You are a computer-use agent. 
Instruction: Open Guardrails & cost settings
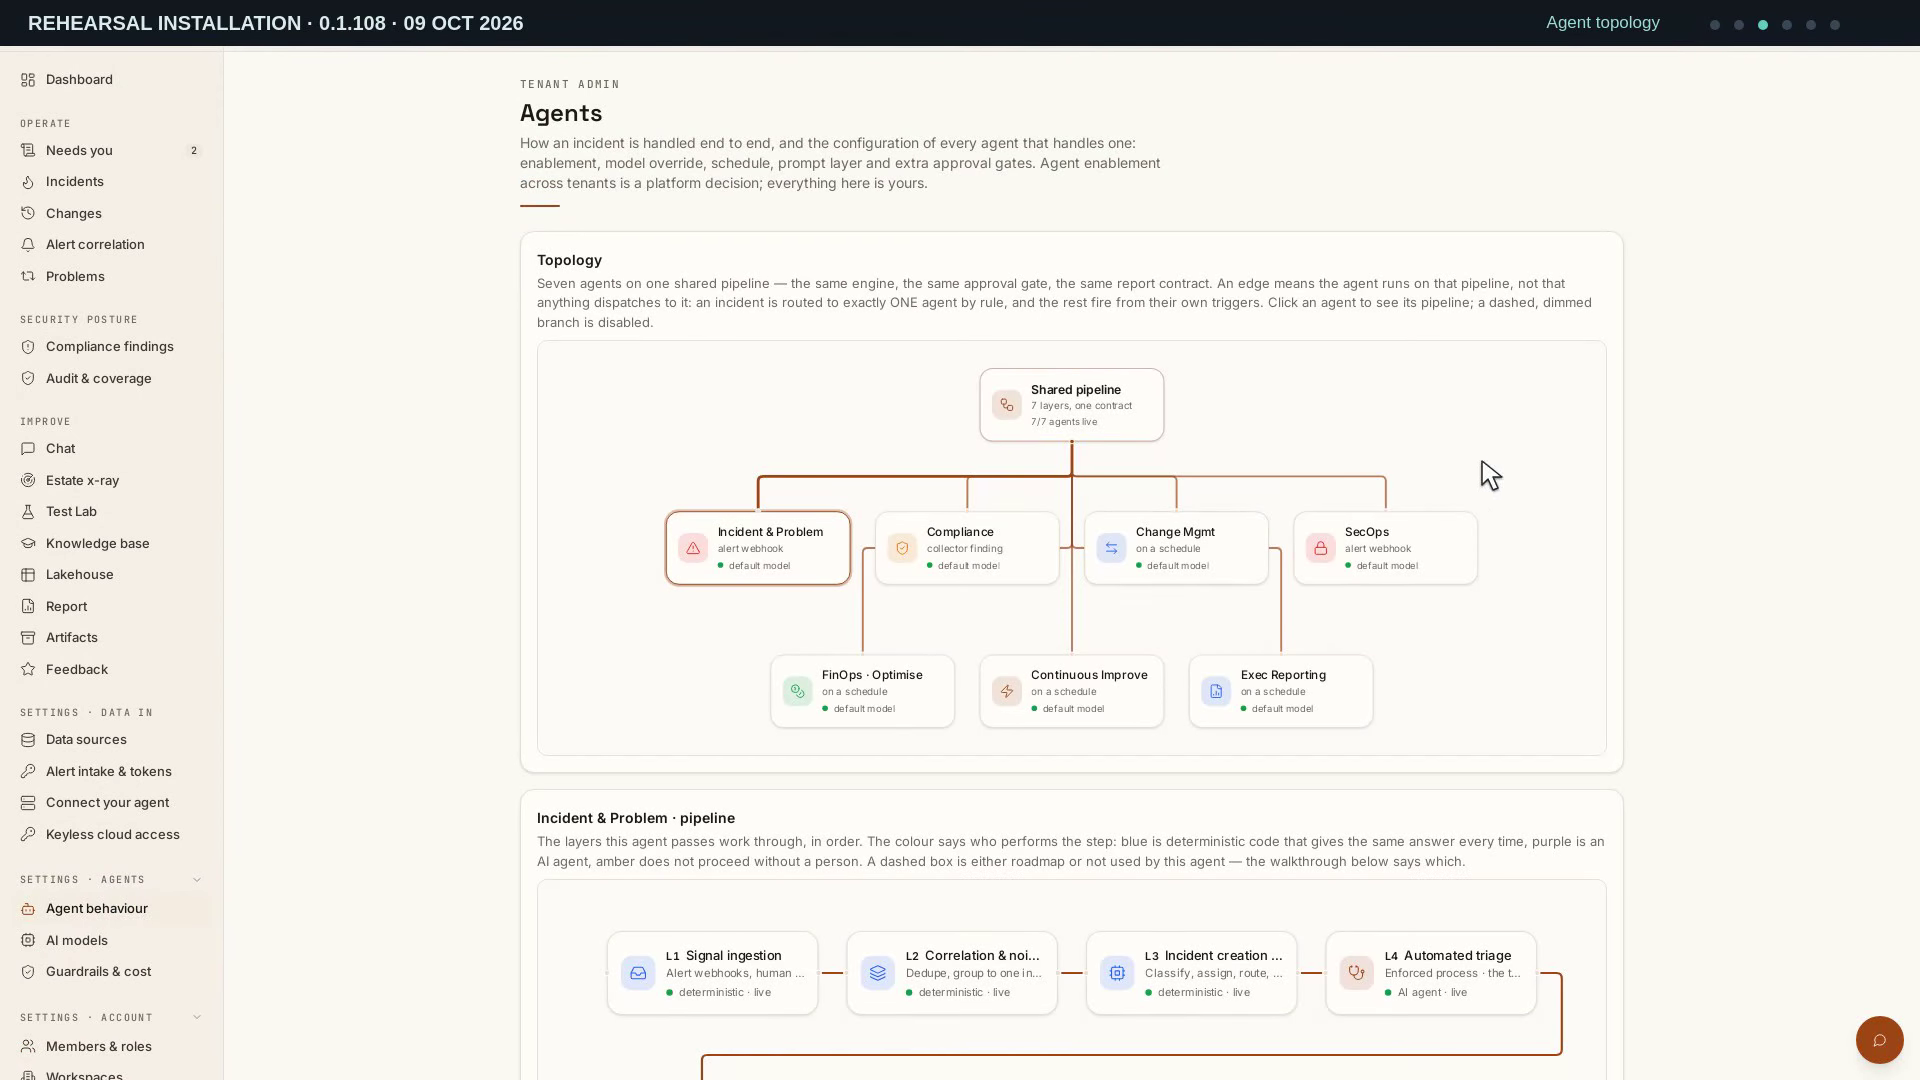point(111,972)
